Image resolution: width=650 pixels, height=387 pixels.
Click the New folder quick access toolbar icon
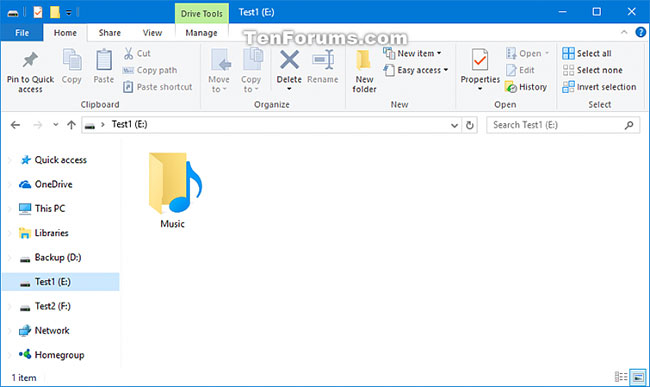pos(54,12)
